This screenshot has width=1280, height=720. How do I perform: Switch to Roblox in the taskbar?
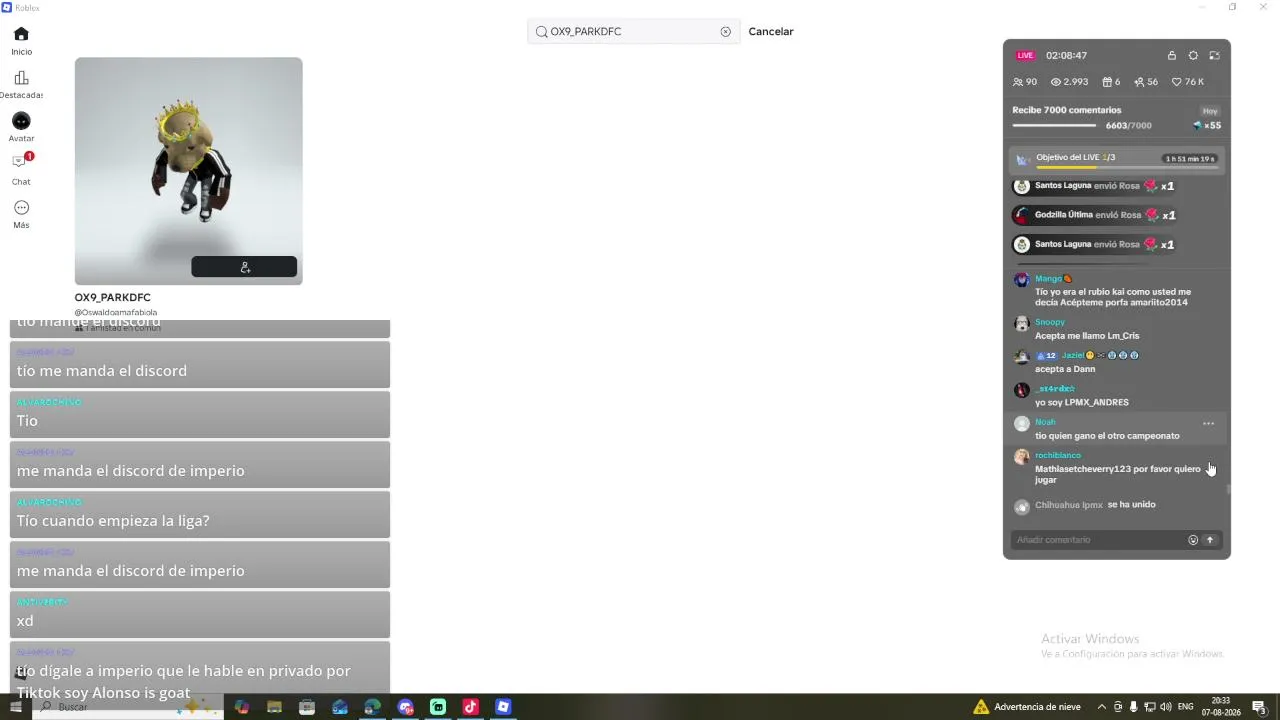coord(503,707)
